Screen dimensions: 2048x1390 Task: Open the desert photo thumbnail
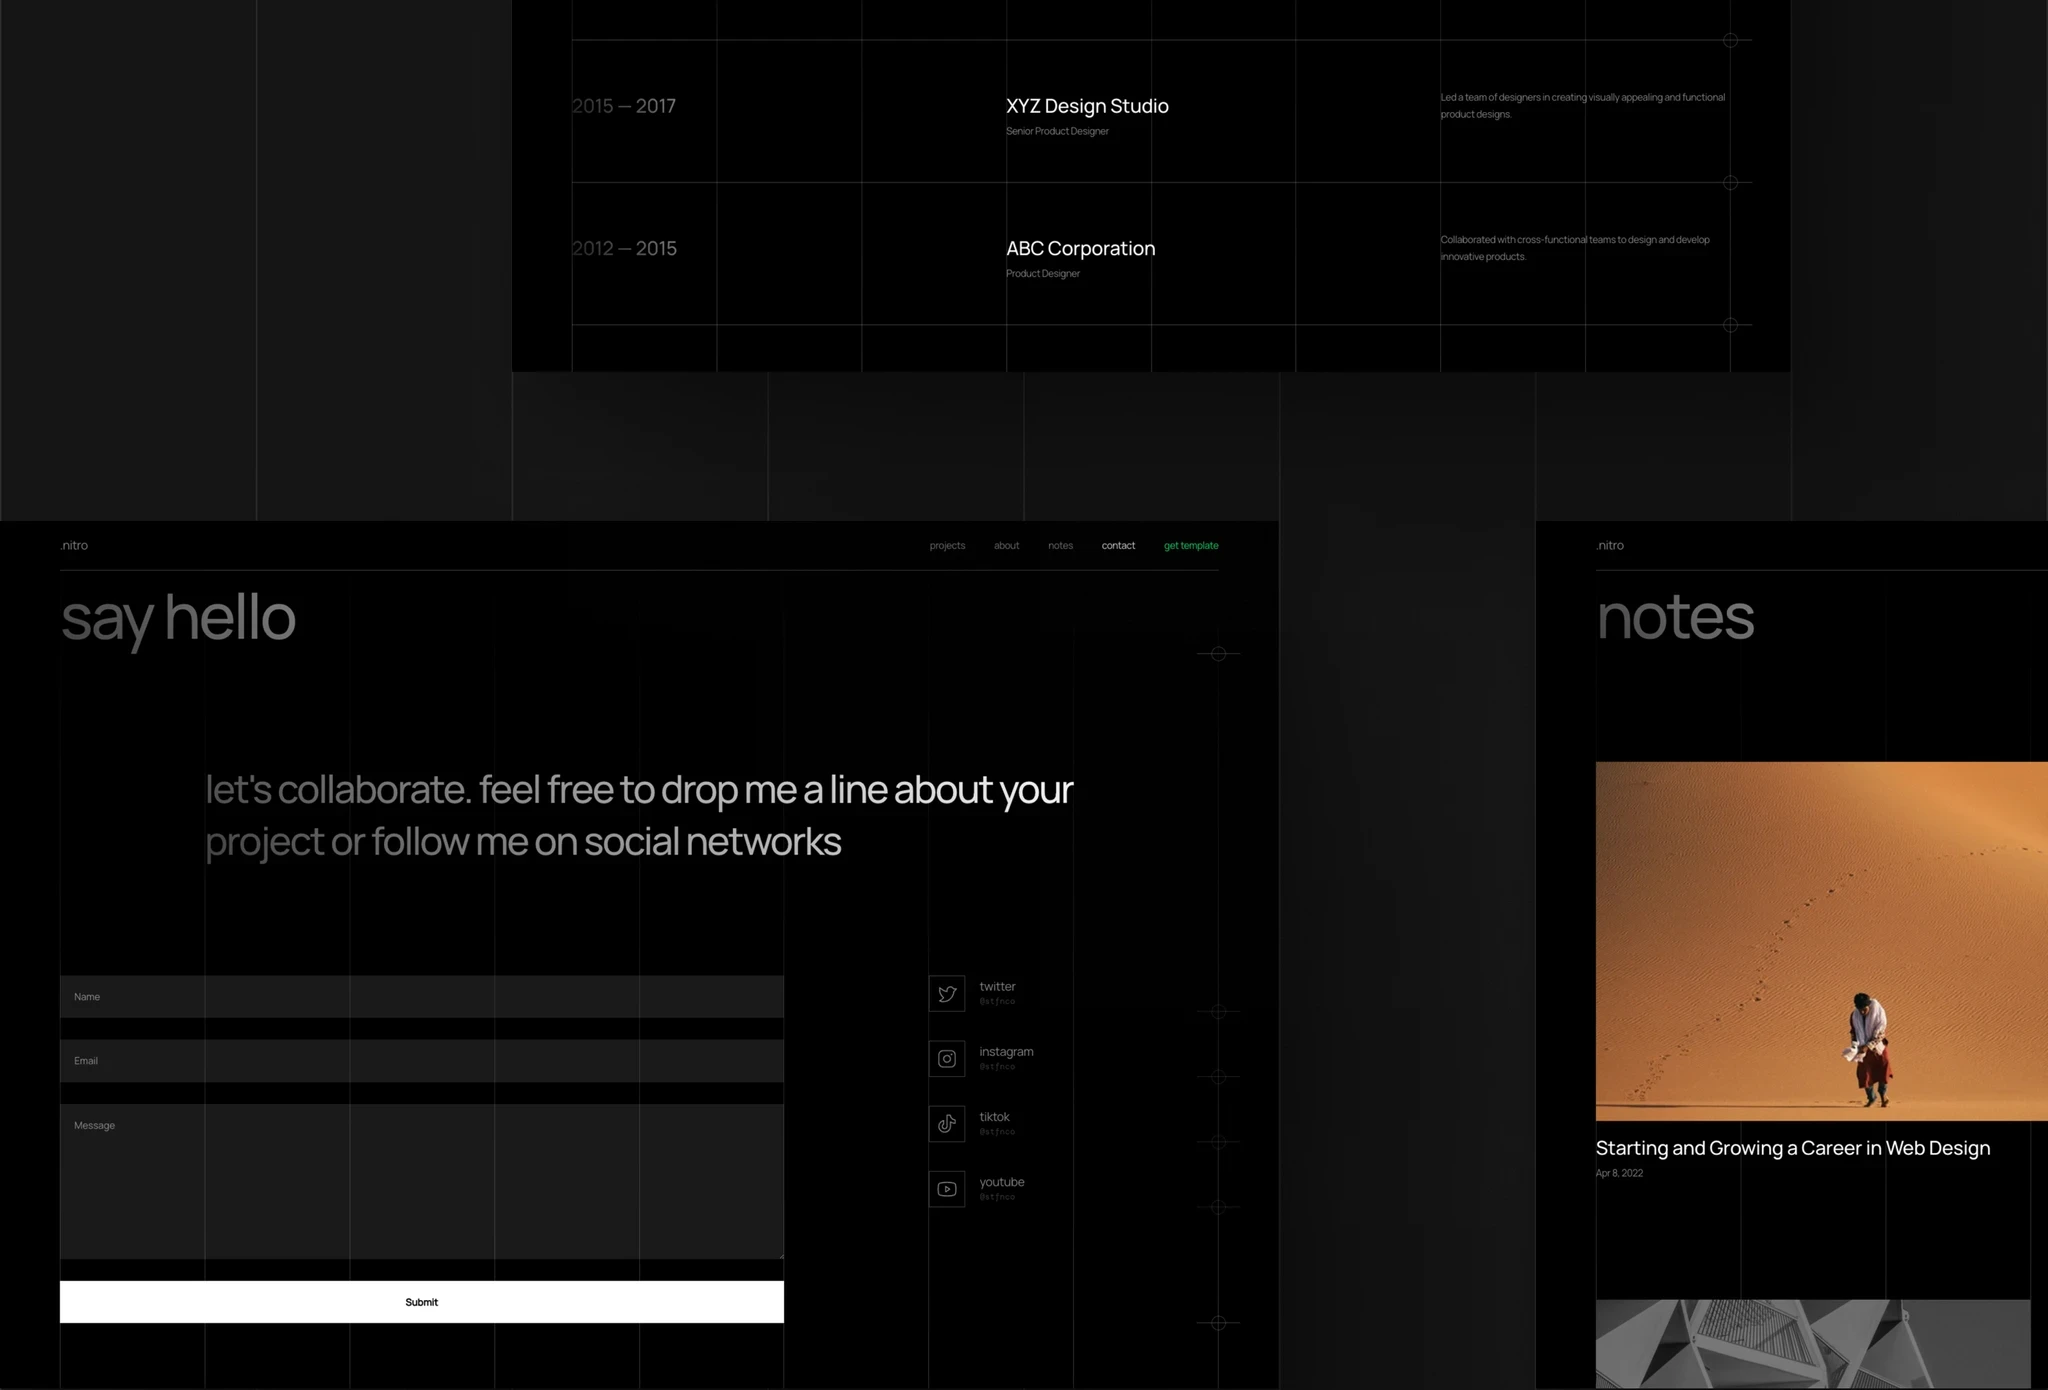tap(1820, 941)
